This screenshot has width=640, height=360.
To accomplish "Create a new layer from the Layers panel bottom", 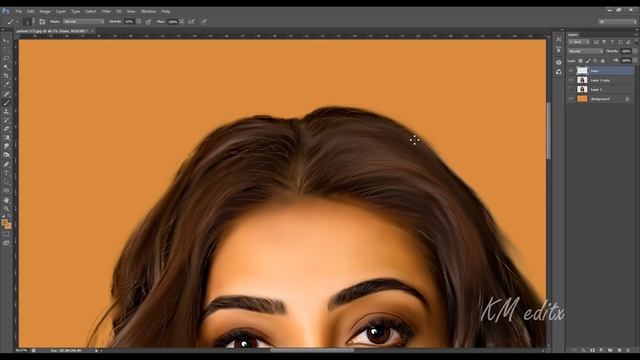I will click(619, 350).
